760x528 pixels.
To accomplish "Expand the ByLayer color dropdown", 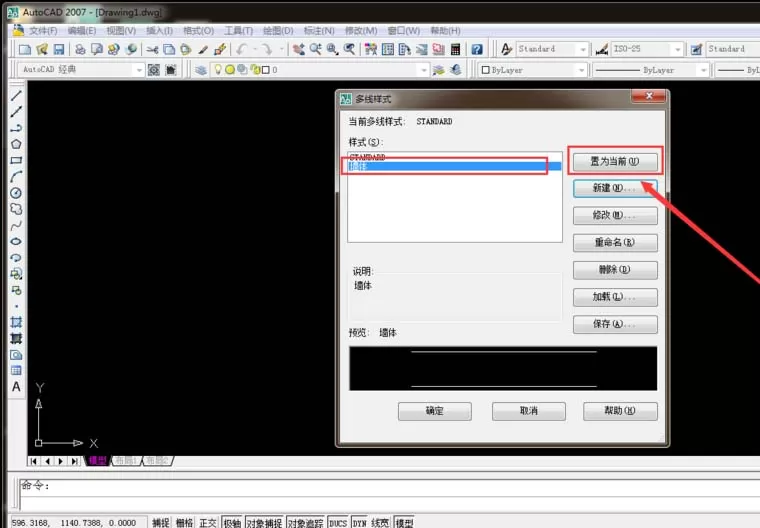I will [533, 70].
